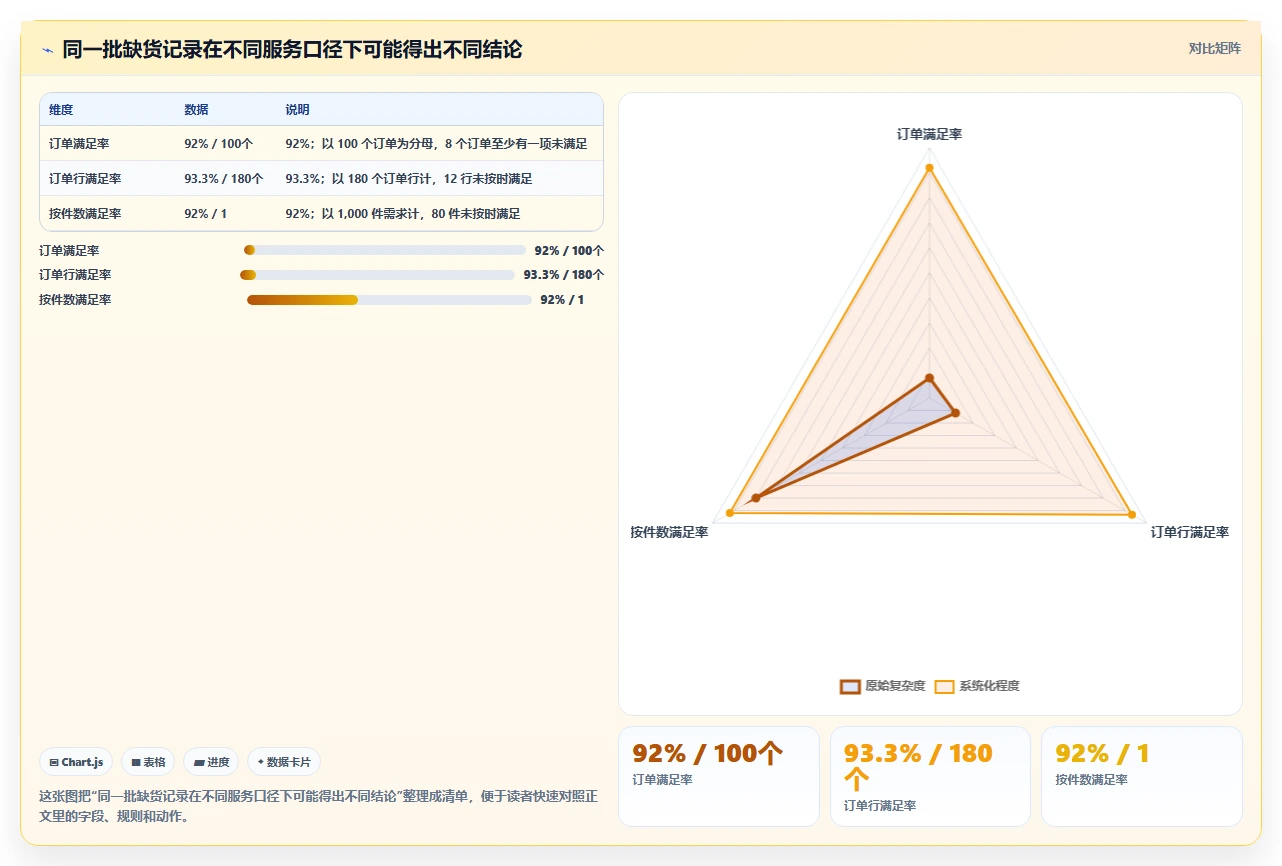
Task: Click the 系统化程度 legend color box
Action: coord(944,686)
